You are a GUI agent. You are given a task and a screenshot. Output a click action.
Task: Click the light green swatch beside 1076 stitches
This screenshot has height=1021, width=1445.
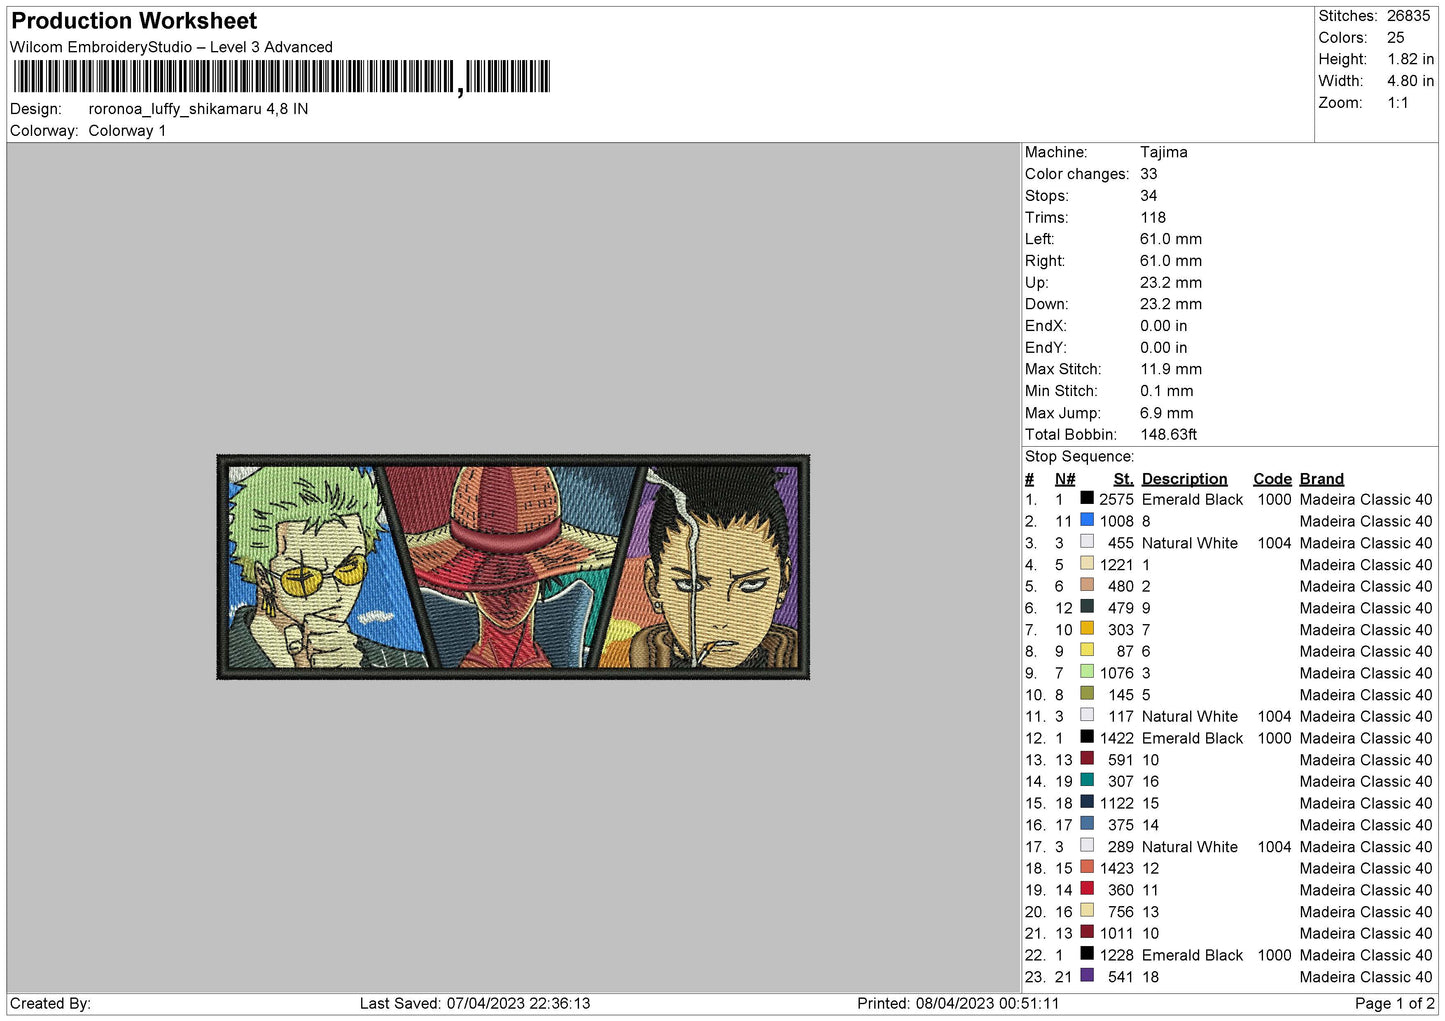(1087, 672)
